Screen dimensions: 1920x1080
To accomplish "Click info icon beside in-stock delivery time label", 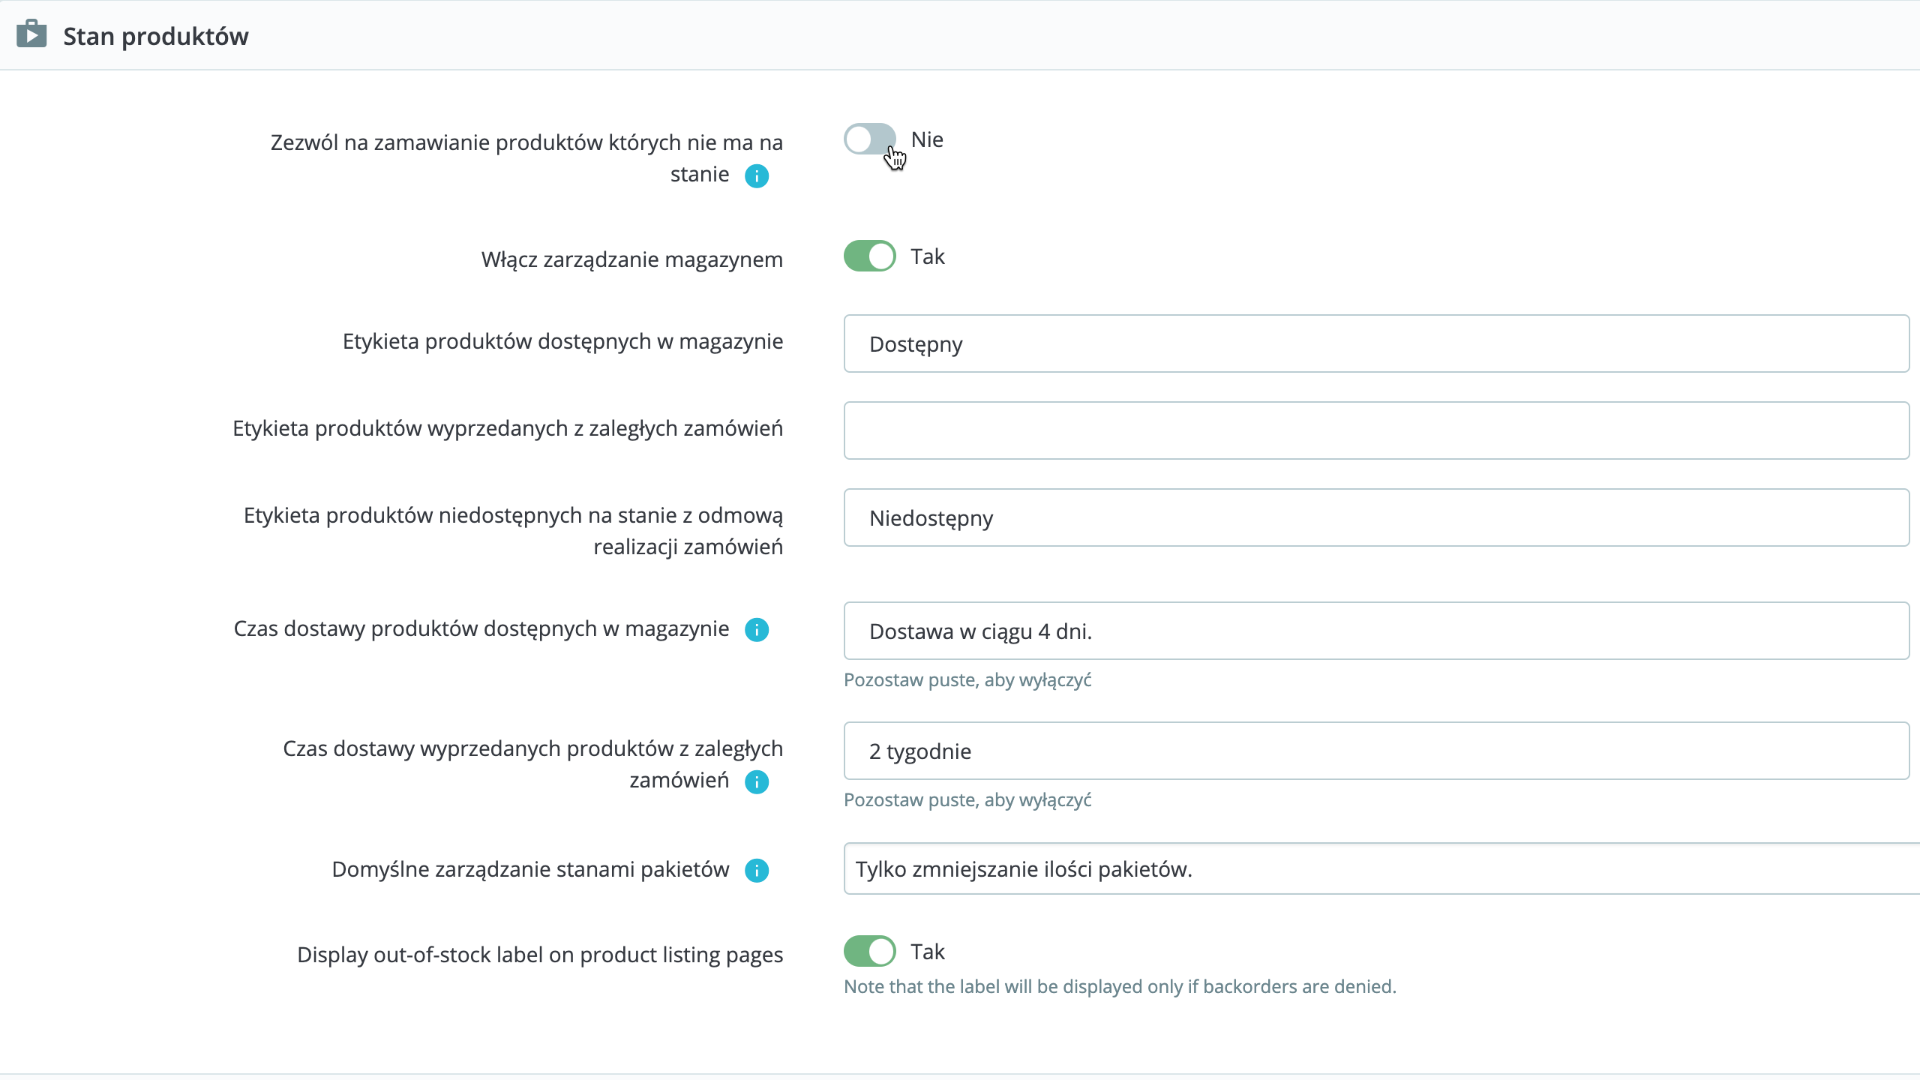I will (757, 630).
